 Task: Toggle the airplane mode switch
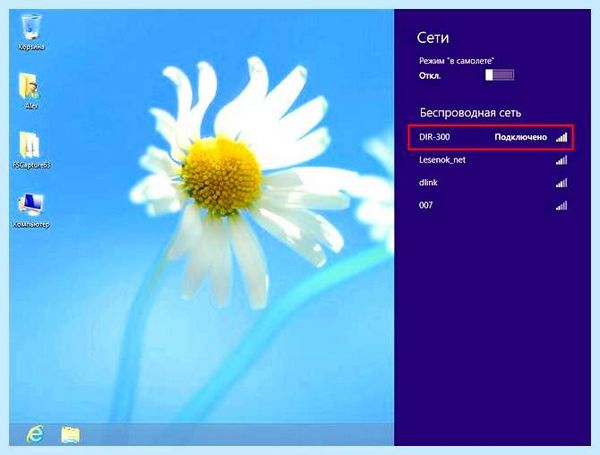499,75
